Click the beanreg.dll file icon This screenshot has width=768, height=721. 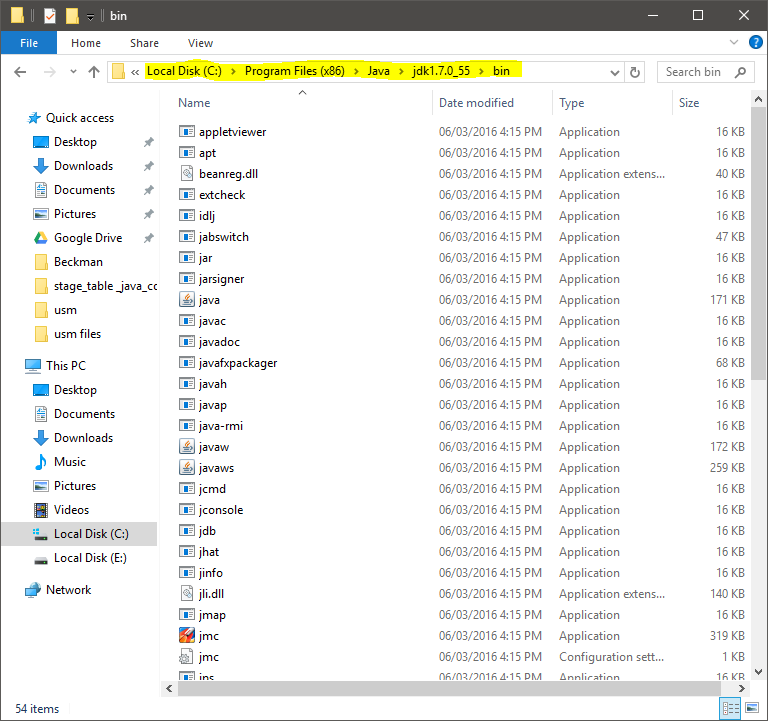[x=187, y=174]
